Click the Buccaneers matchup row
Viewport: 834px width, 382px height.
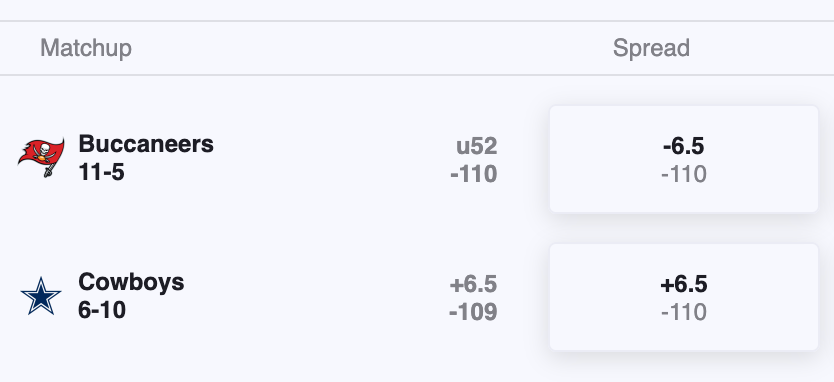pyautogui.click(x=417, y=159)
